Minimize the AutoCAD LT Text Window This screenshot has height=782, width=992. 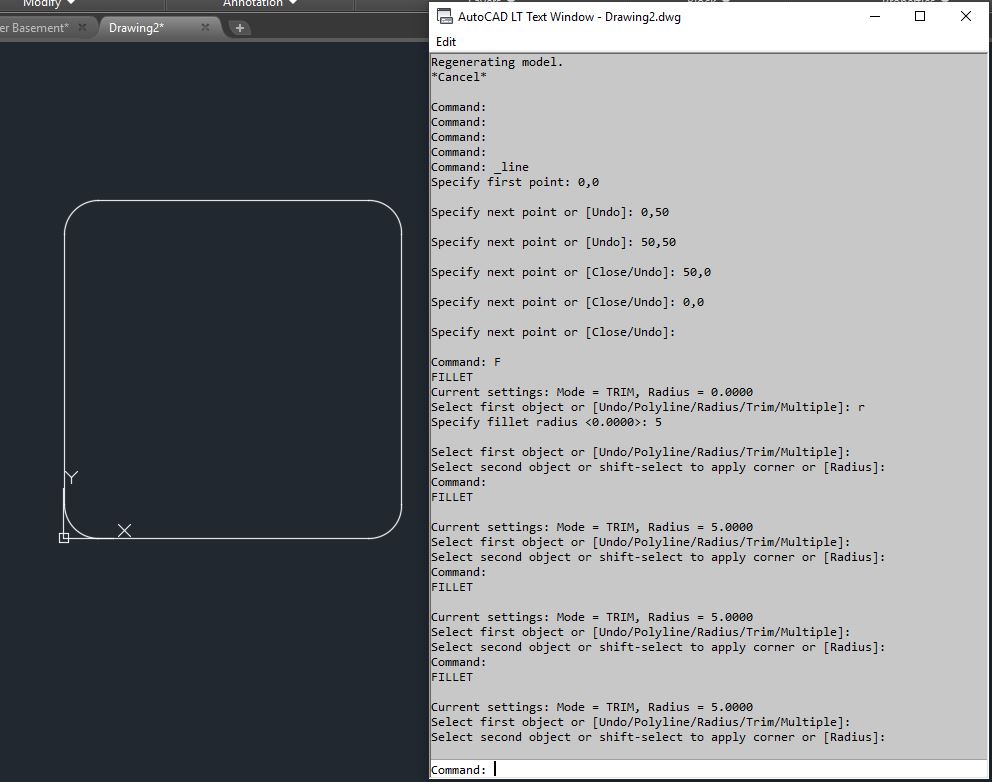875,16
